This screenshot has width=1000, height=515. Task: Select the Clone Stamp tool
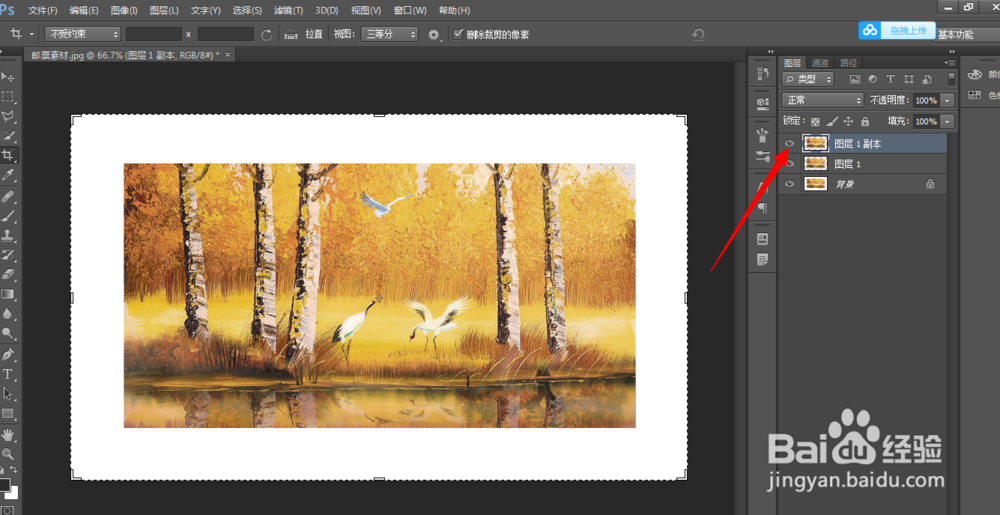pos(8,235)
